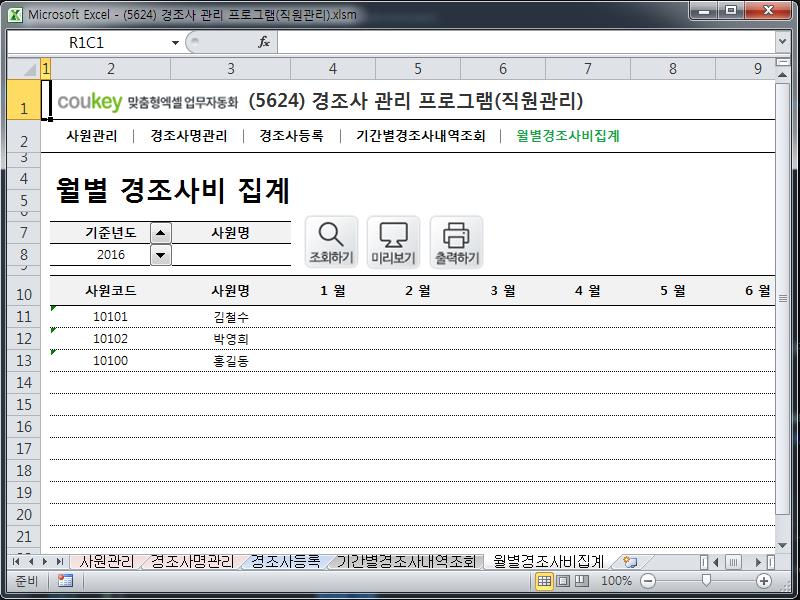The image size is (800, 600).
Task: Click the horizontal scrollbar right arrow
Action: point(759,562)
